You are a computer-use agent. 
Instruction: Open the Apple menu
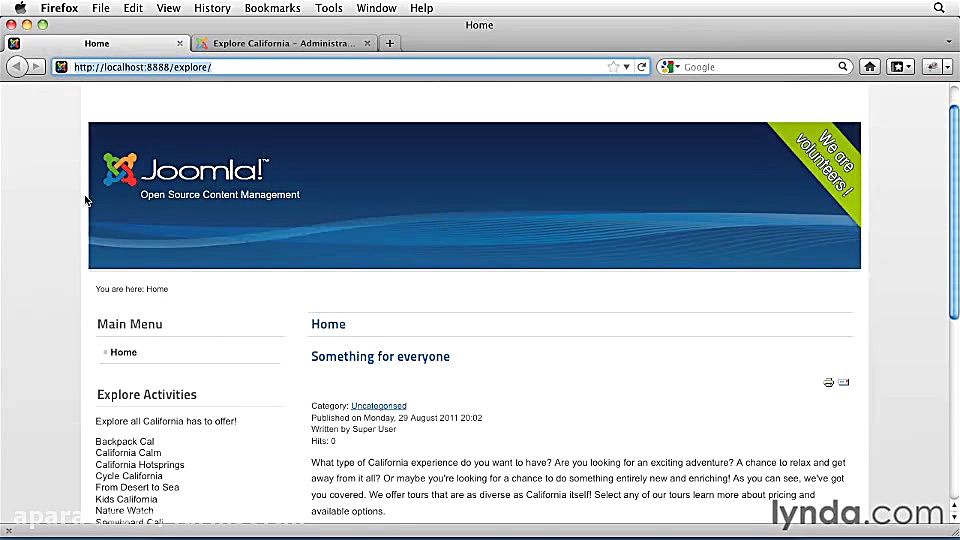tap(20, 8)
